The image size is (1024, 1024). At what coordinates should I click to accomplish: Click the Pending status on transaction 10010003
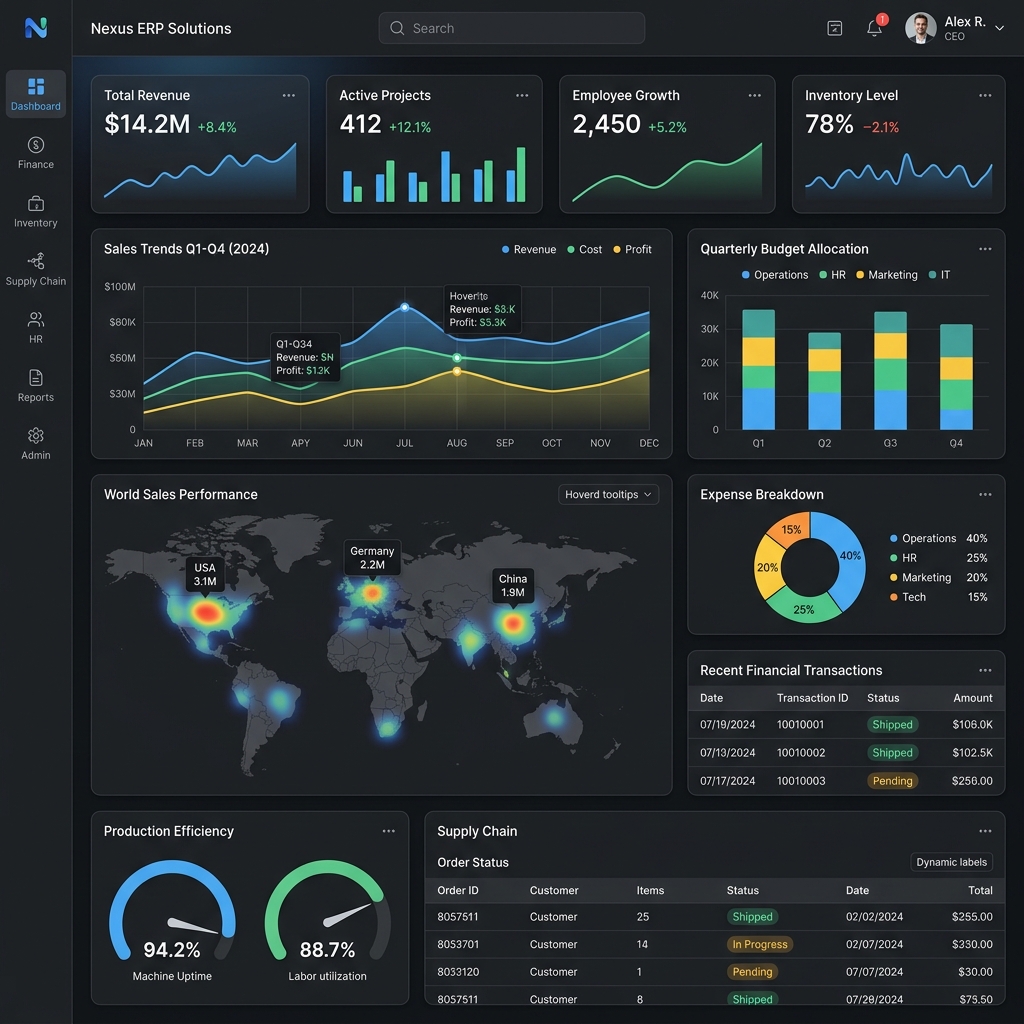[892, 781]
